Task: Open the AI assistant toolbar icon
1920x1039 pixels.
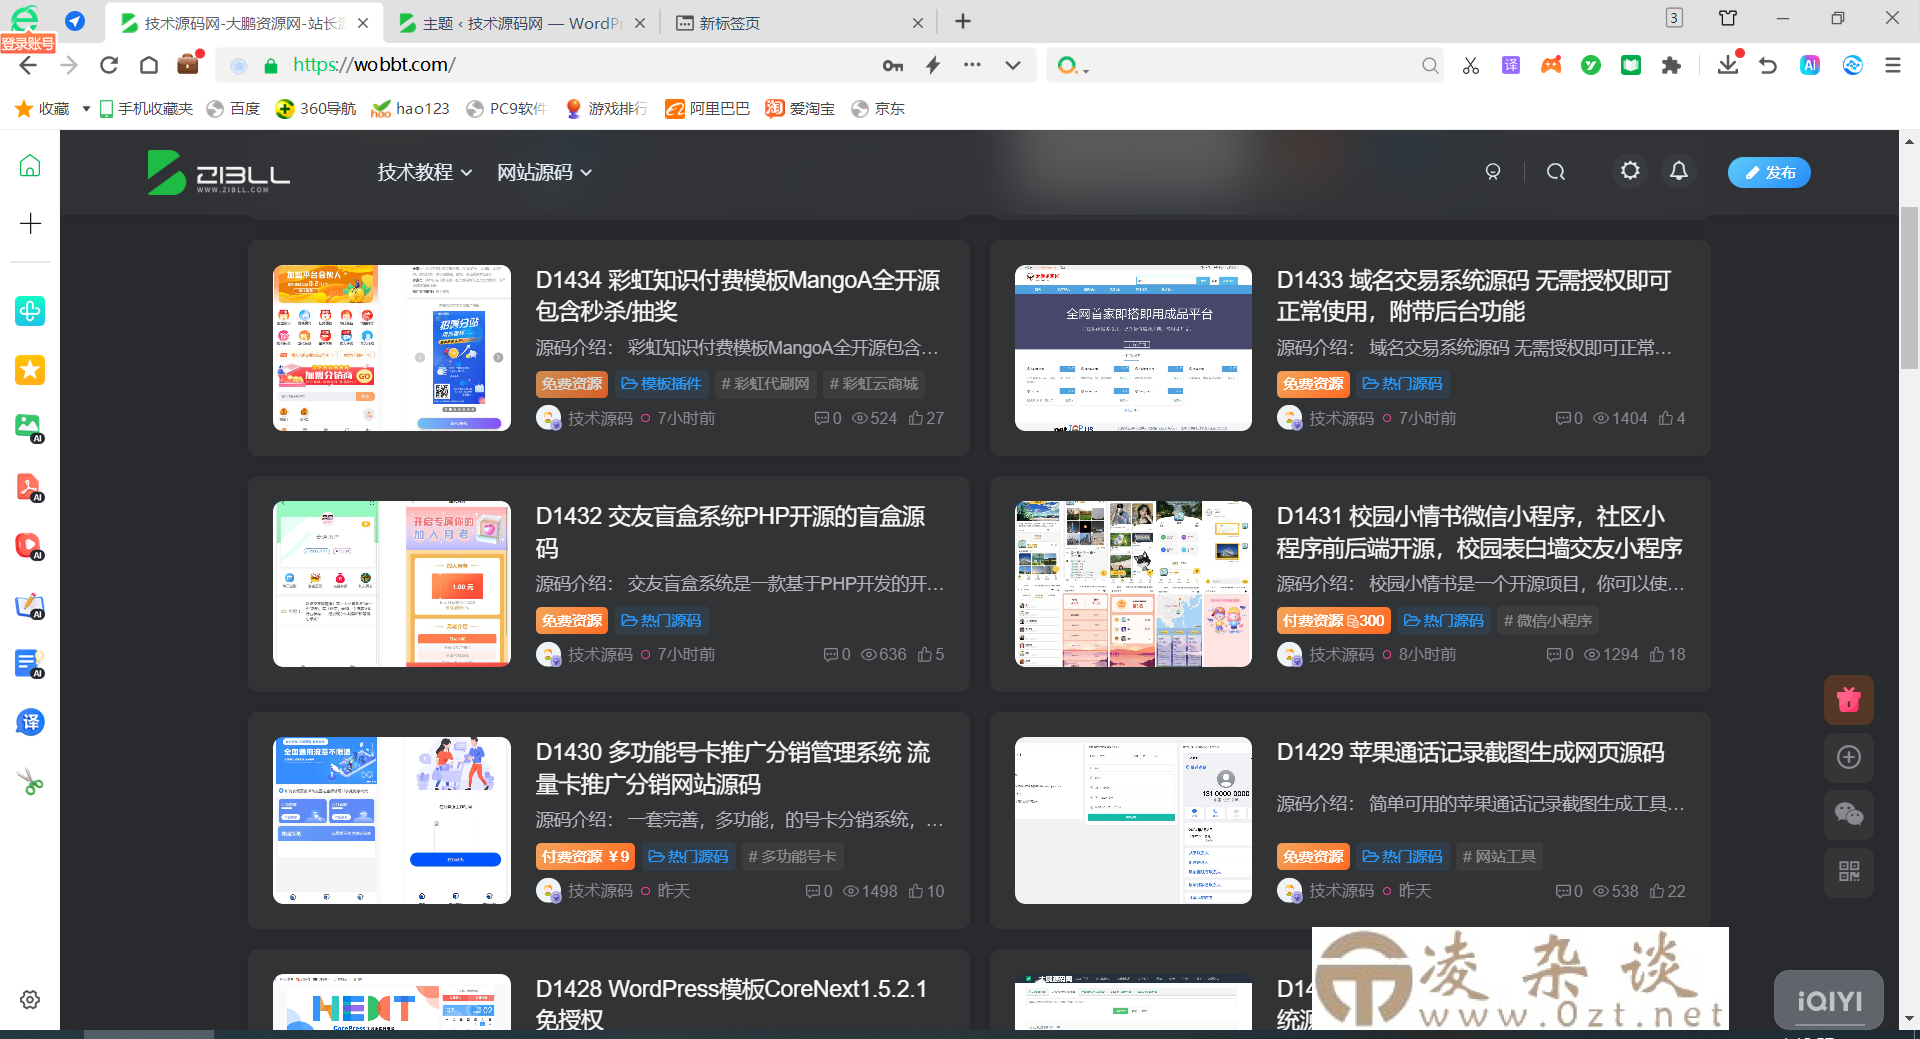Action: [x=1810, y=65]
